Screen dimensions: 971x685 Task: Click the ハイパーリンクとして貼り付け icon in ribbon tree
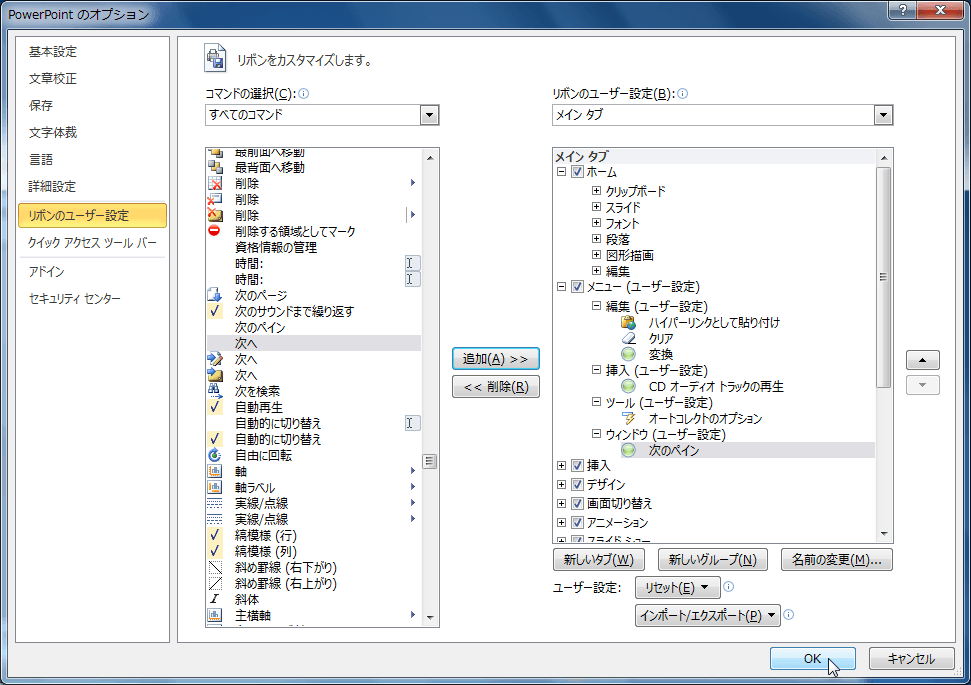(x=628, y=322)
